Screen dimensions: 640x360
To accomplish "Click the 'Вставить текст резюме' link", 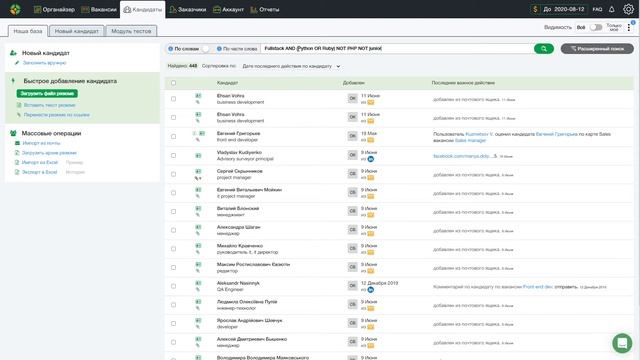I will point(49,105).
